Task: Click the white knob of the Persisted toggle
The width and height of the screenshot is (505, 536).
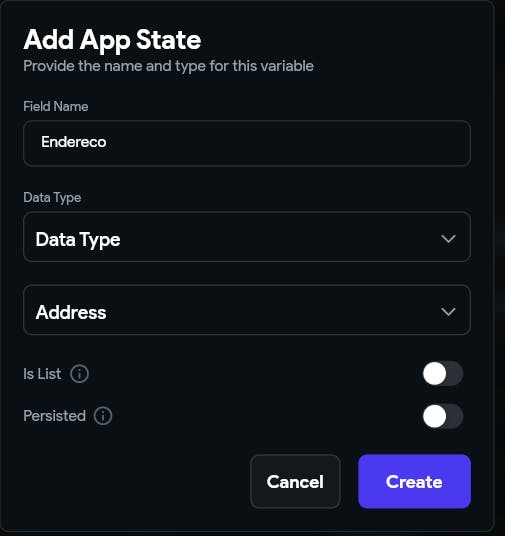Action: click(x=435, y=416)
